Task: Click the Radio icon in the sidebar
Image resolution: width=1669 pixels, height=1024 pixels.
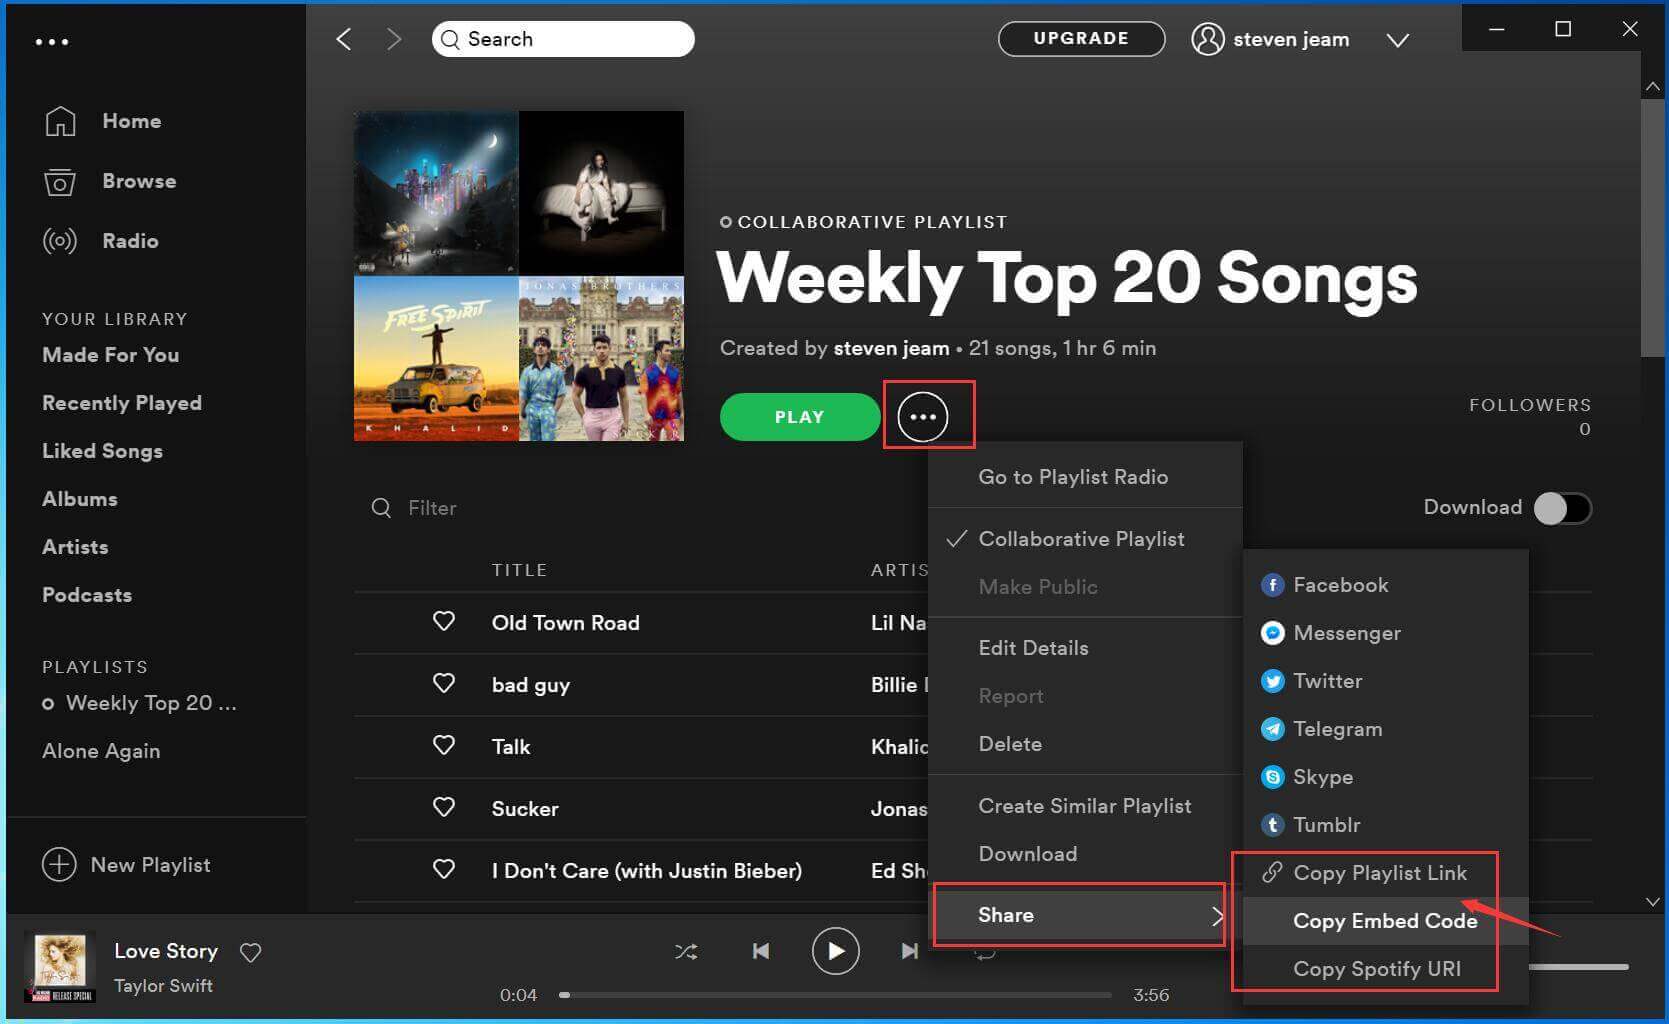Action: [60, 241]
